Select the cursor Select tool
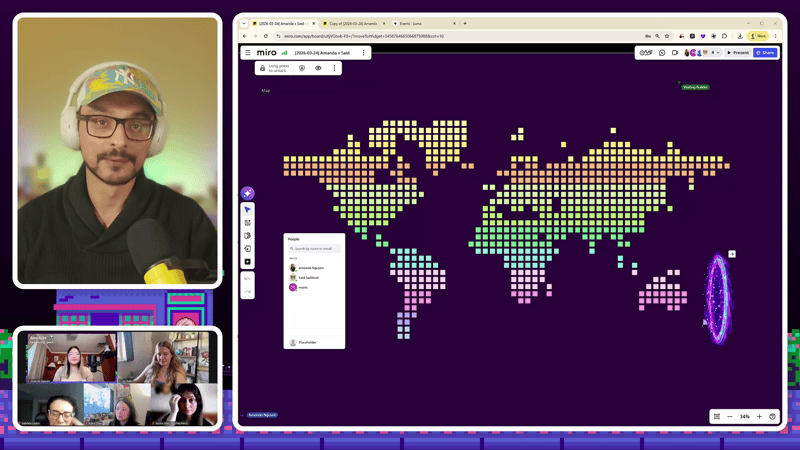 click(x=247, y=210)
